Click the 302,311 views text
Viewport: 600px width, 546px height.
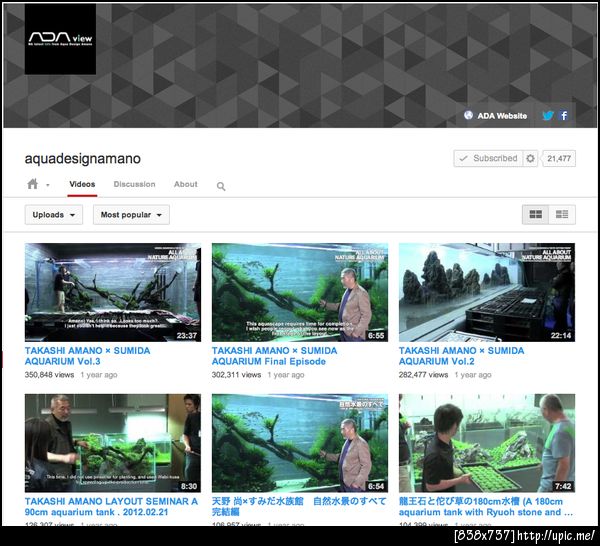click(236, 375)
